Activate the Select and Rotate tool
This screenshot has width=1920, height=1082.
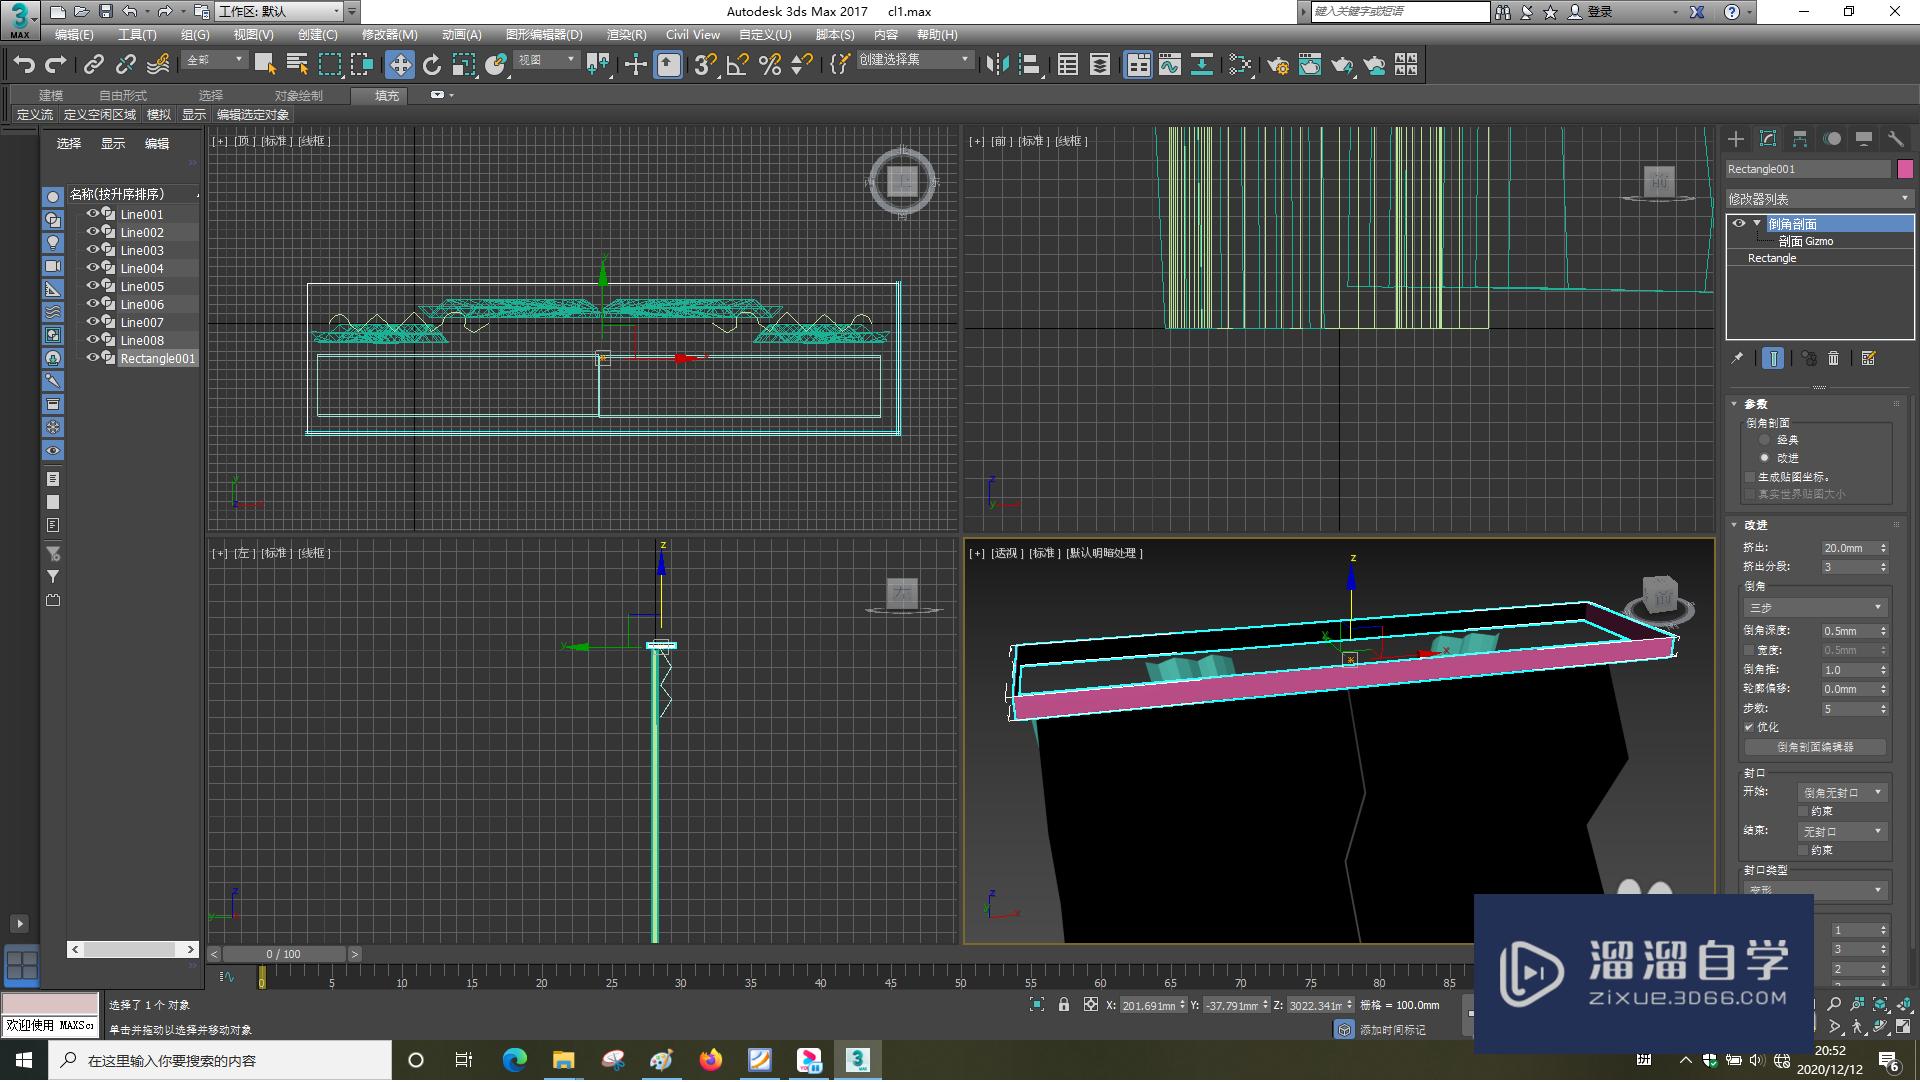pyautogui.click(x=432, y=65)
